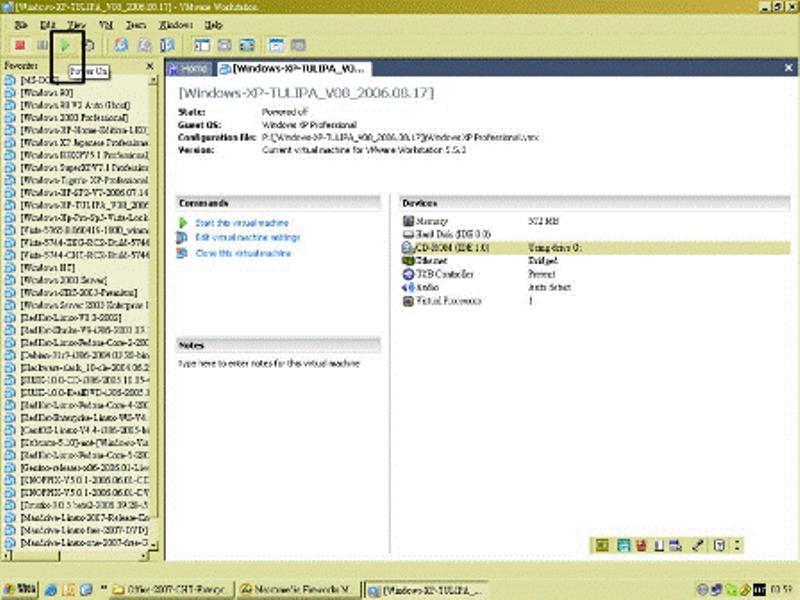Select [Windows 2000 Professional] in Favorites
This screenshot has width=800, height=600.
pos(74,117)
